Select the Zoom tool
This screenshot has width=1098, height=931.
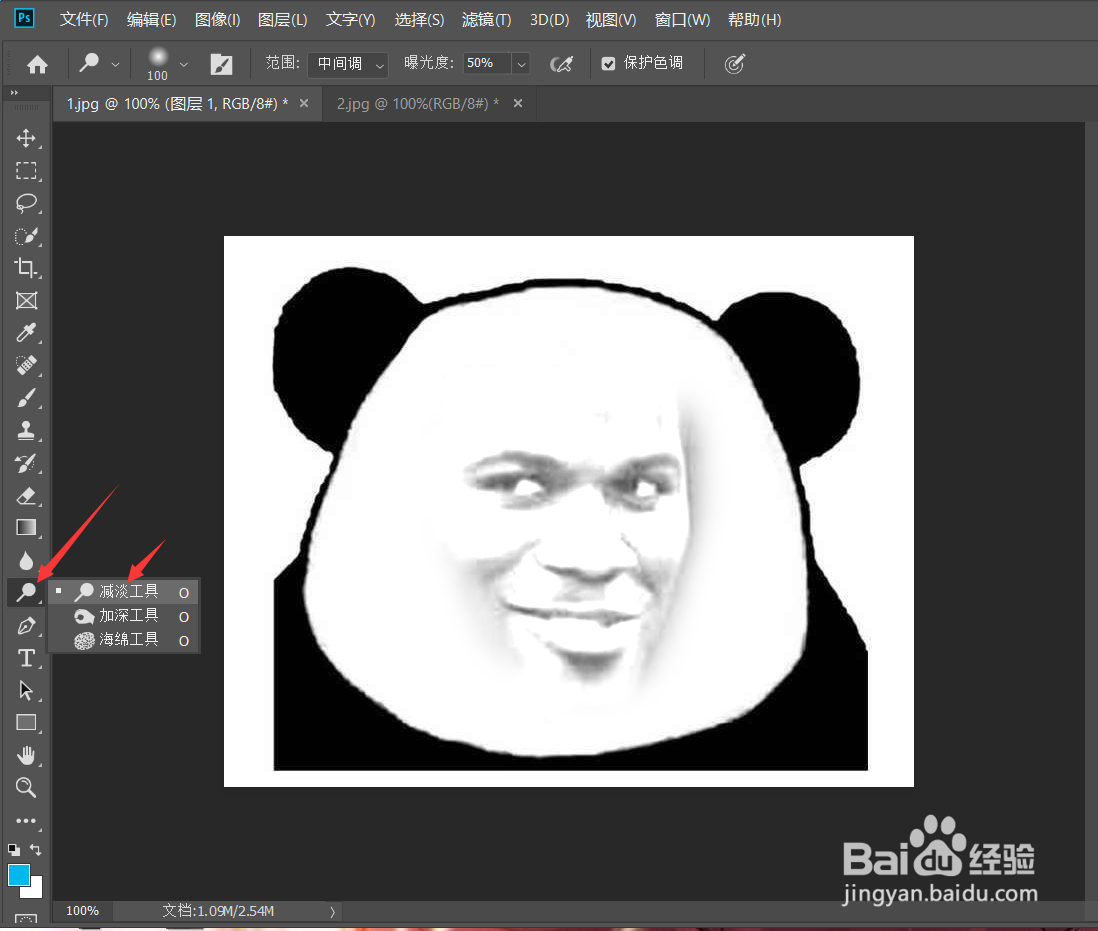(27, 788)
